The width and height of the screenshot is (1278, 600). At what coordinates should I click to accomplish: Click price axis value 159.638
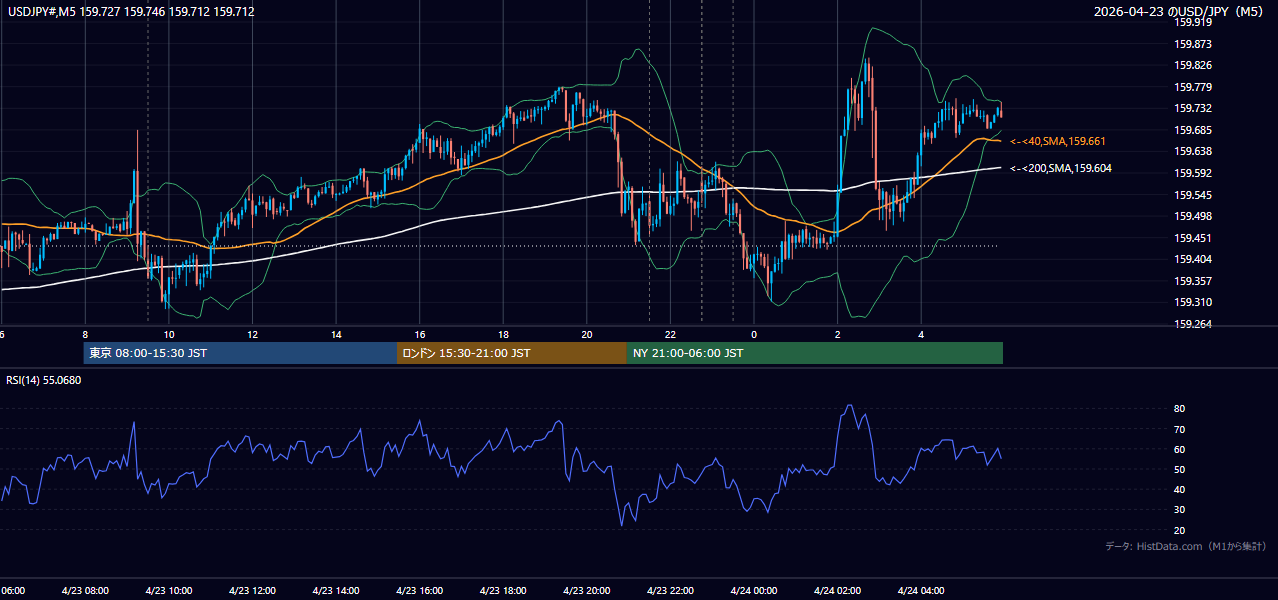1193,152
